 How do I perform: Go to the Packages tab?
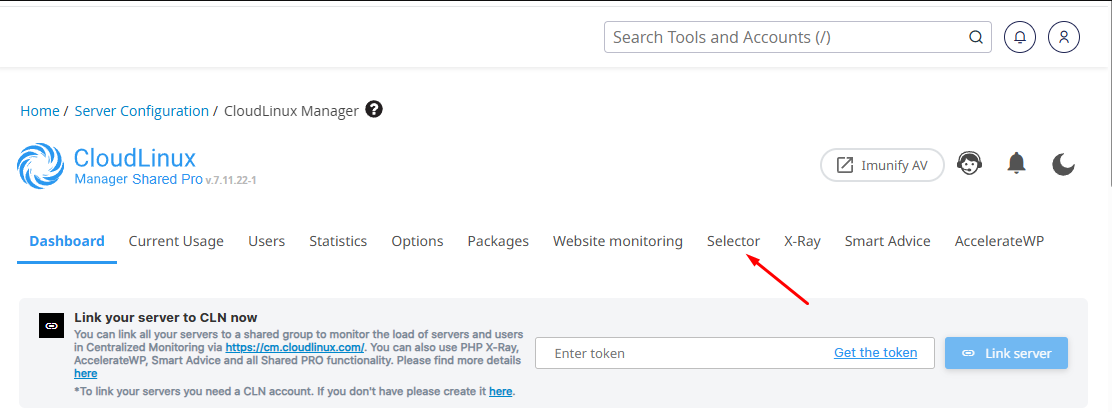point(498,241)
